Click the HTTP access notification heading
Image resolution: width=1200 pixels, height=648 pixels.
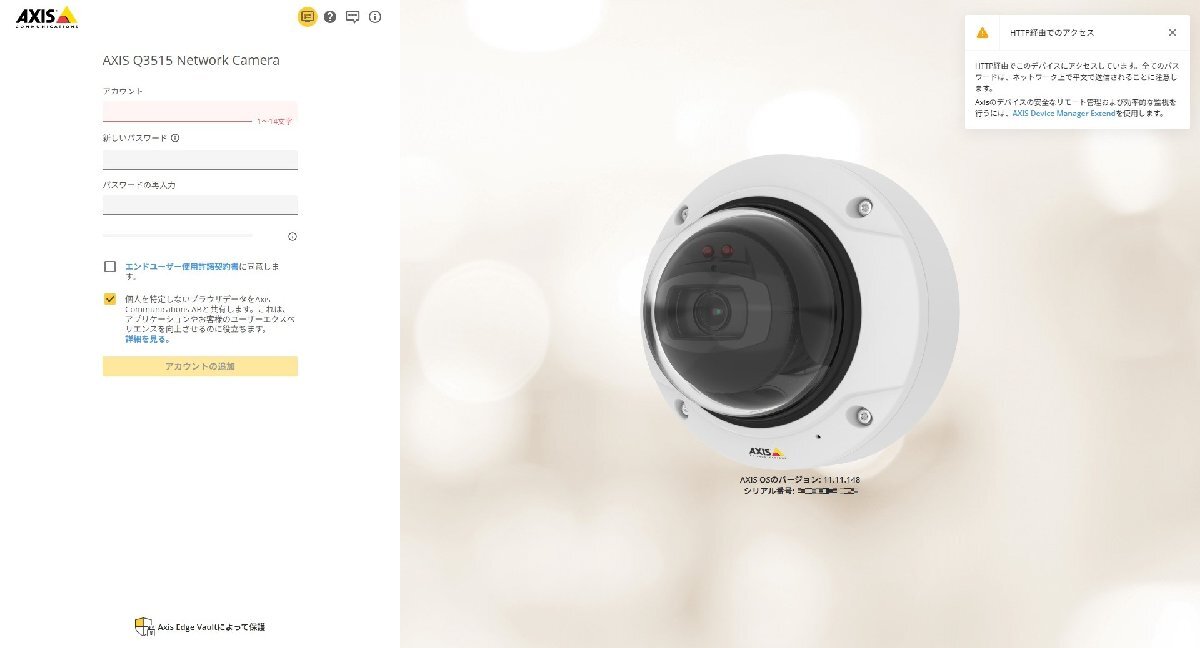(x=1052, y=33)
